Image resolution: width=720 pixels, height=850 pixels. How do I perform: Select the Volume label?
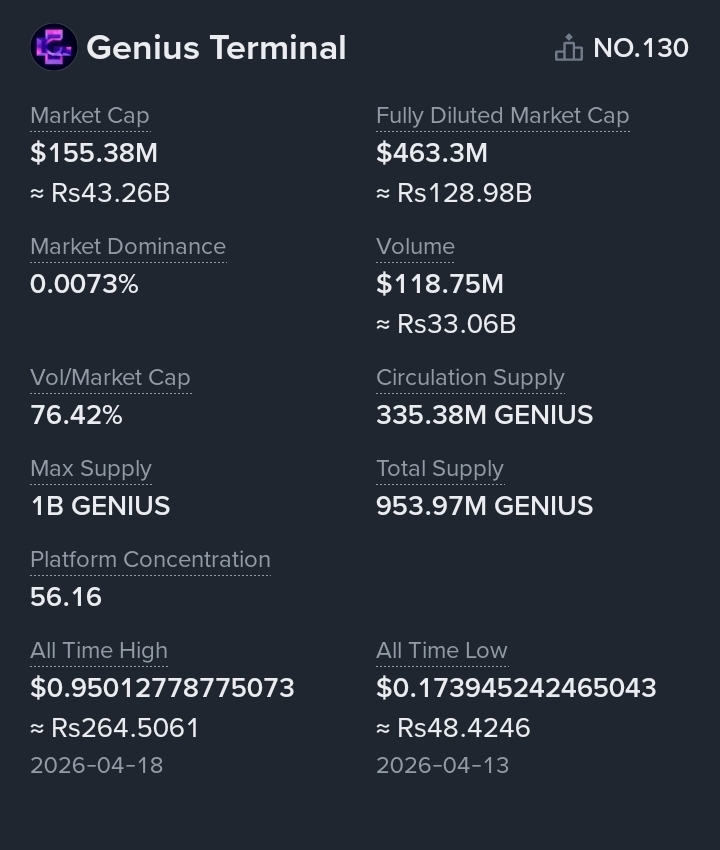point(415,247)
